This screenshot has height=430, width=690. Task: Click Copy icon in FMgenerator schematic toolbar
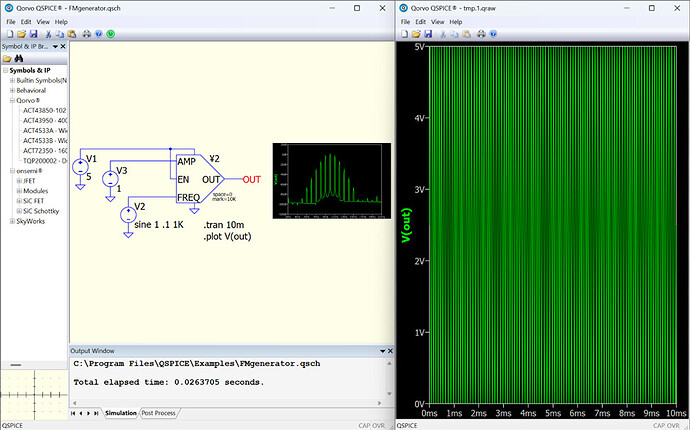tap(60, 34)
